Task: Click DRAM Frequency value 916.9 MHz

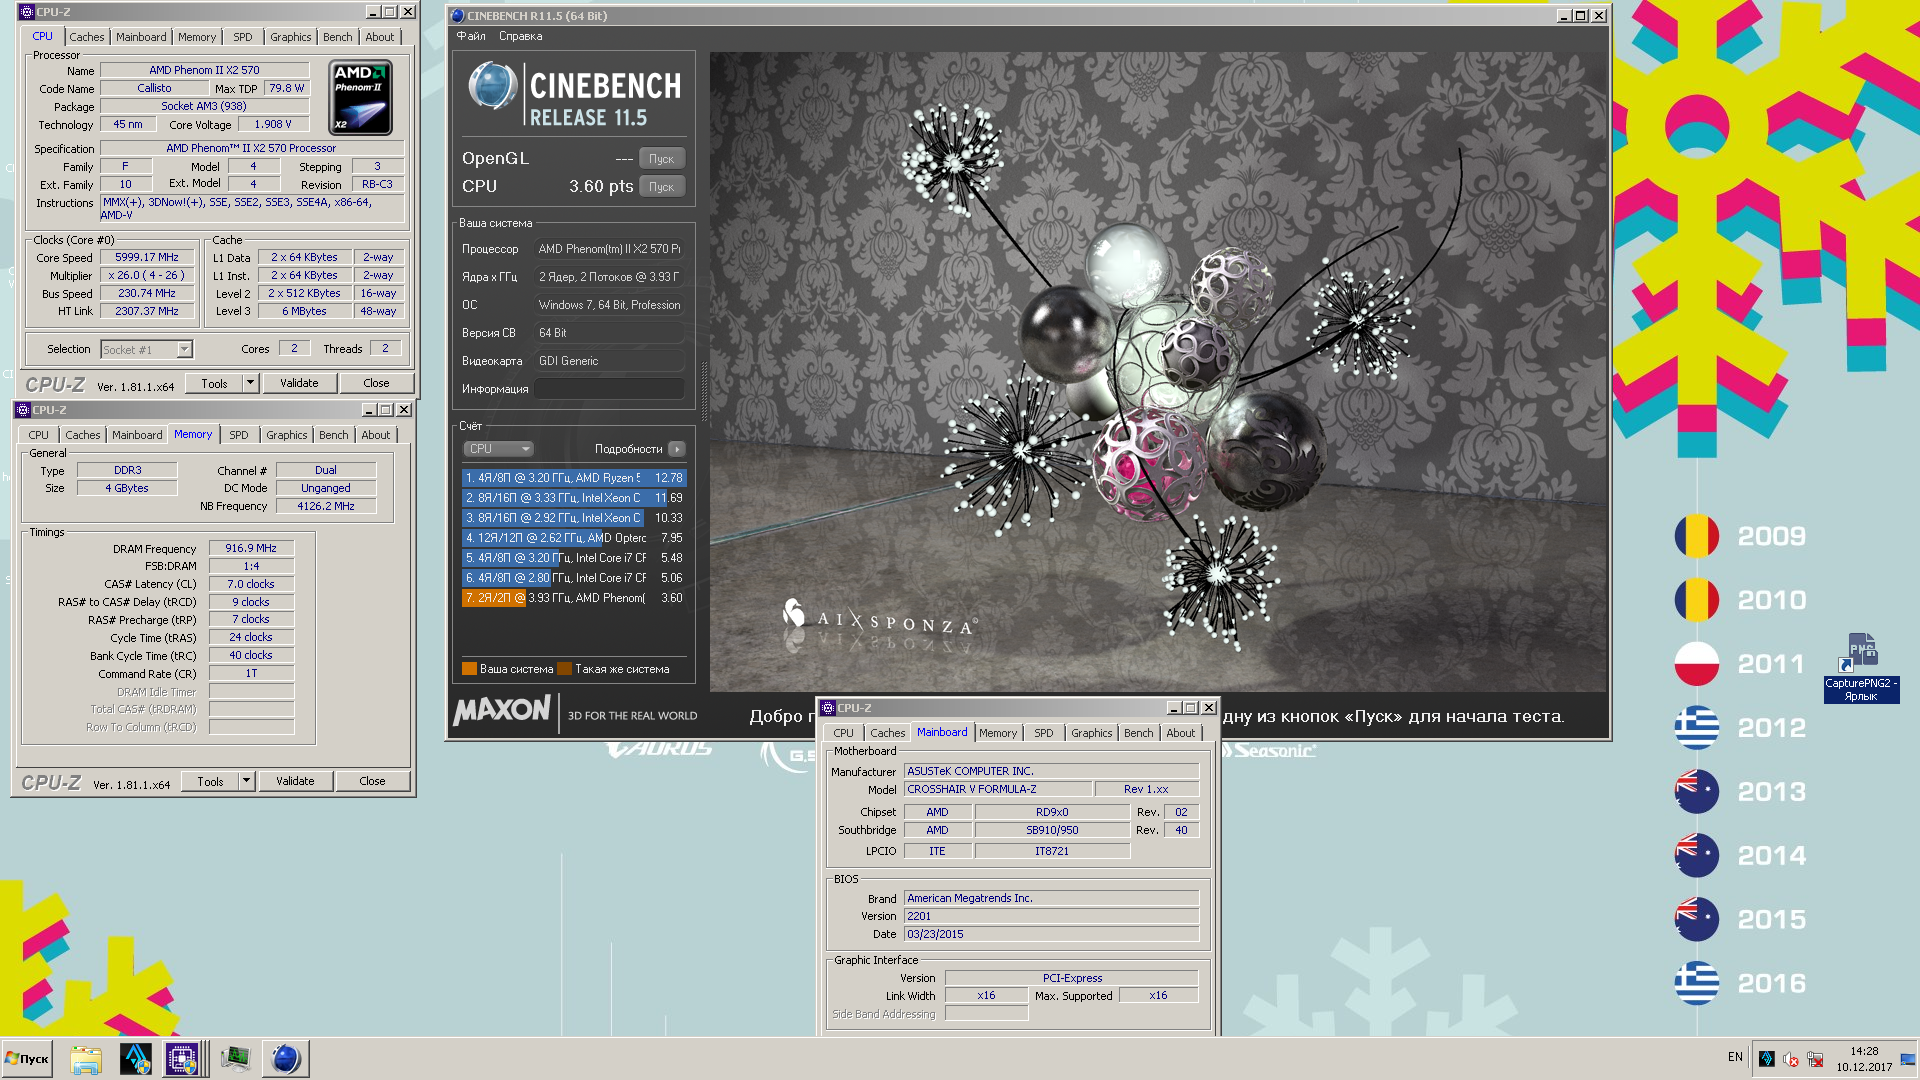Action: [251, 549]
